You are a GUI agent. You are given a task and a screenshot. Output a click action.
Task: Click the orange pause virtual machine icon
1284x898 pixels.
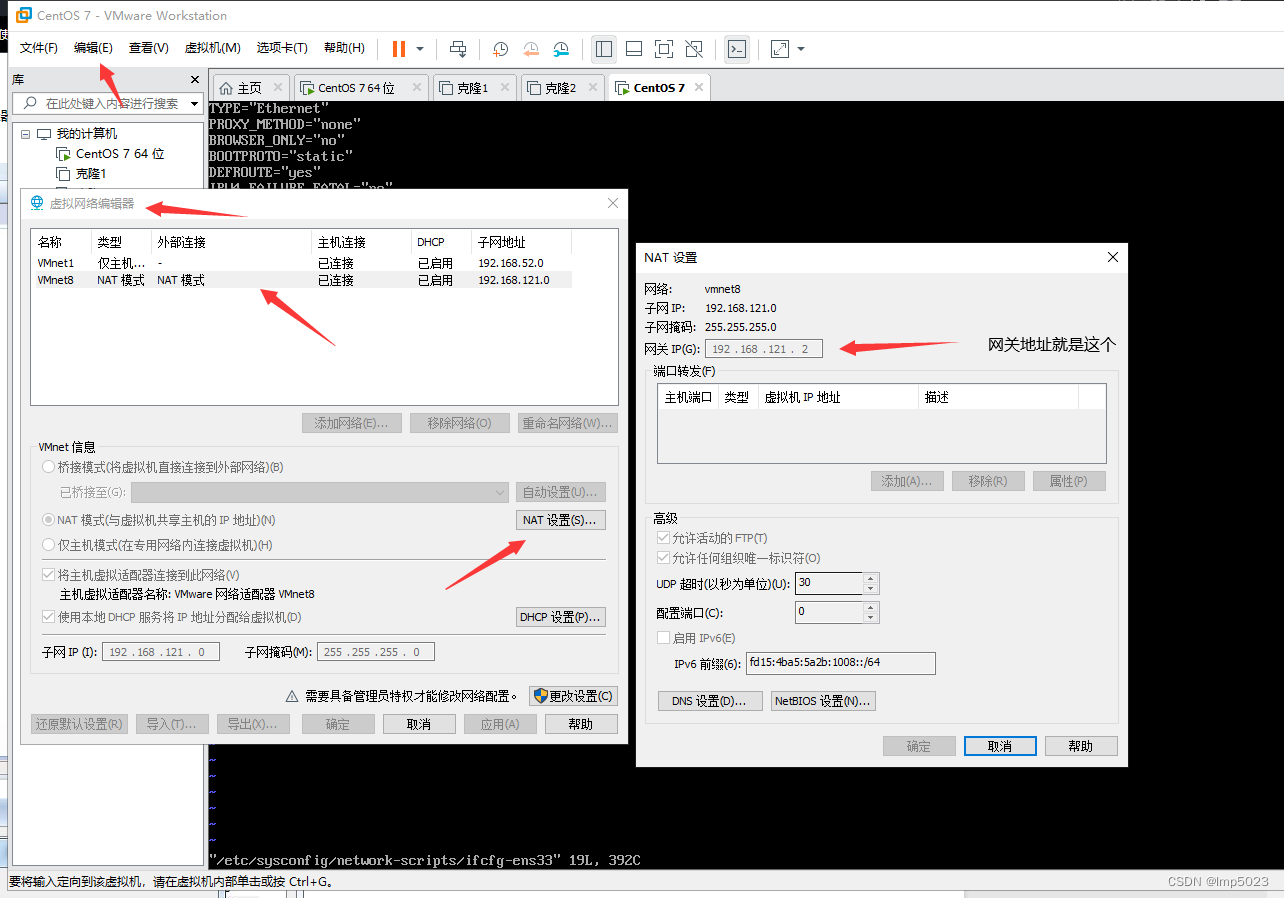[399, 48]
